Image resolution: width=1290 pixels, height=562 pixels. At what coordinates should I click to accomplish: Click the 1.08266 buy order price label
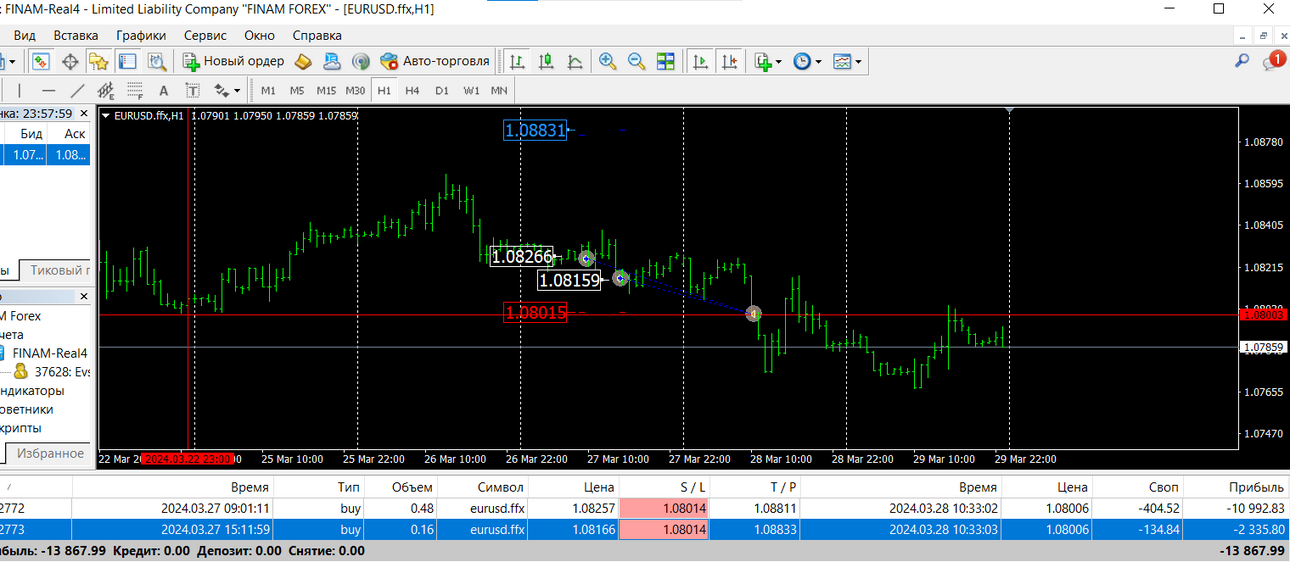[522, 257]
